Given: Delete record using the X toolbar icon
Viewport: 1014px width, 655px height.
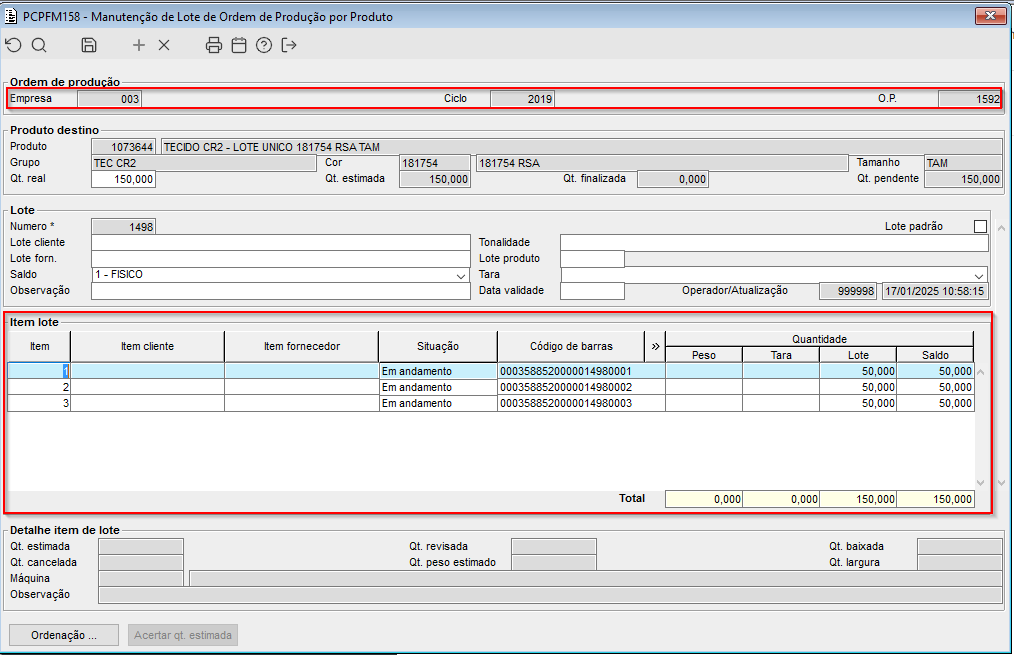Looking at the screenshot, I should pyautogui.click(x=164, y=45).
